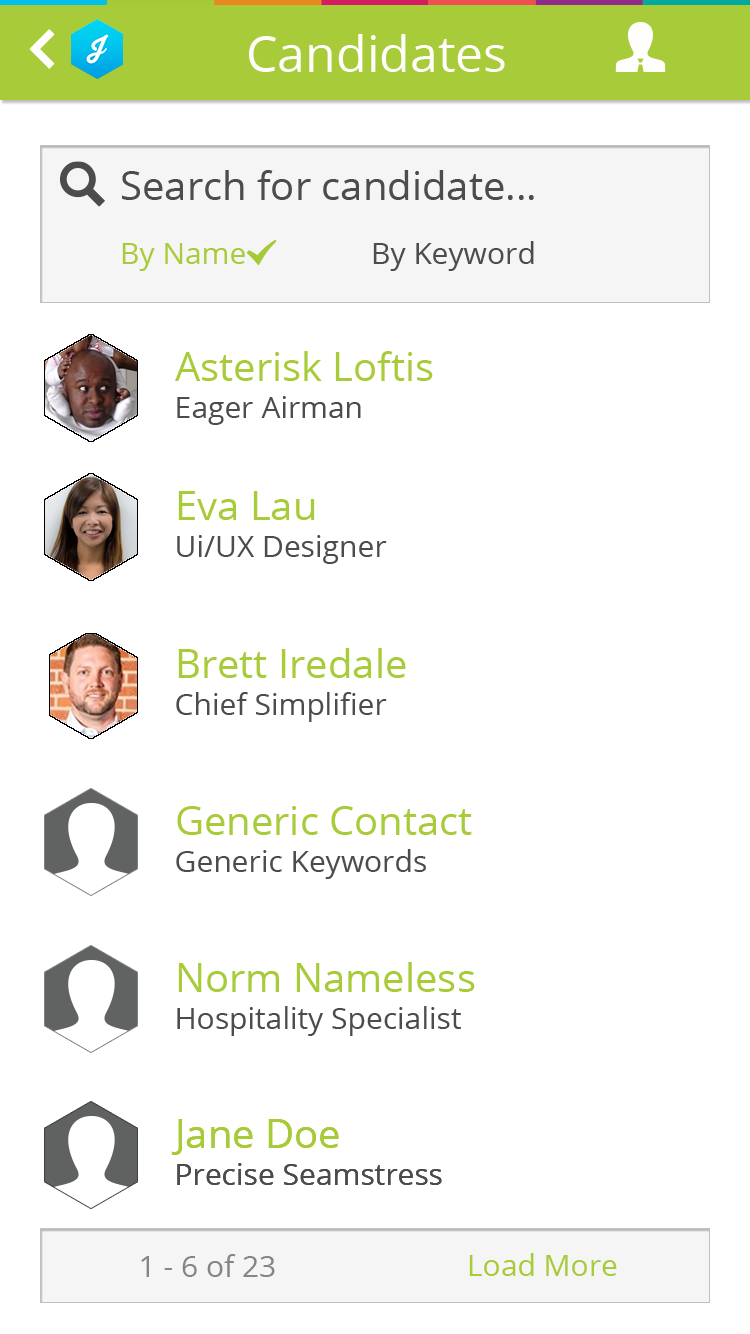Tap the Jane Doe name
The image size is (750, 1334).
point(257,1134)
